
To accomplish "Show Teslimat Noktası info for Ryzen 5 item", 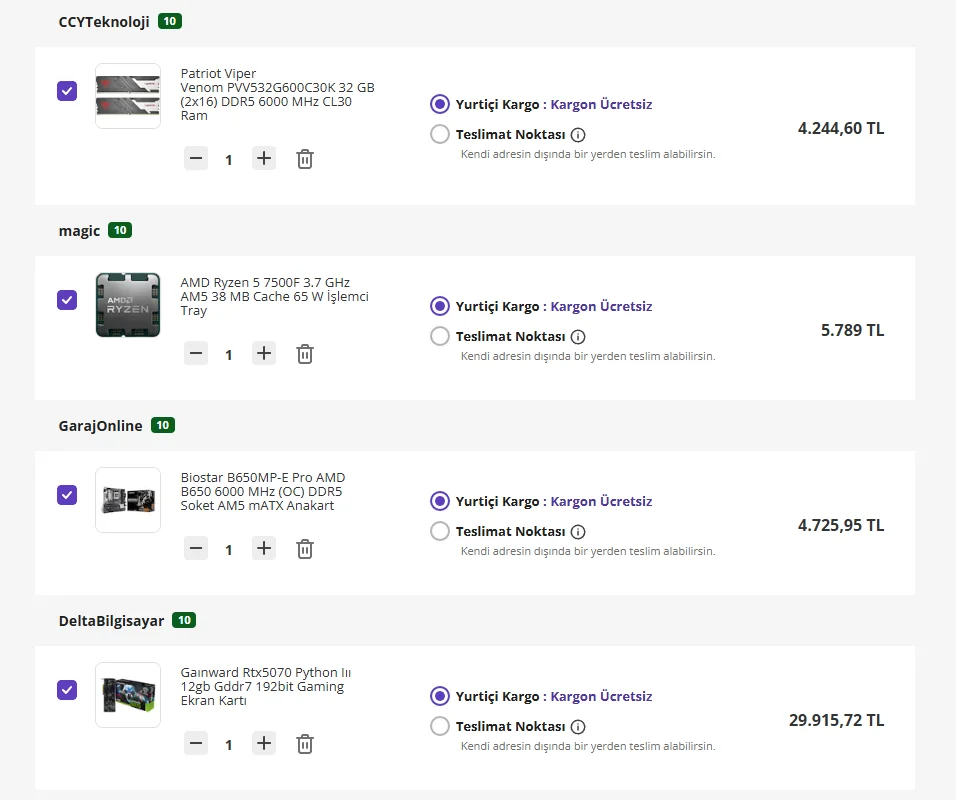I will [578, 337].
